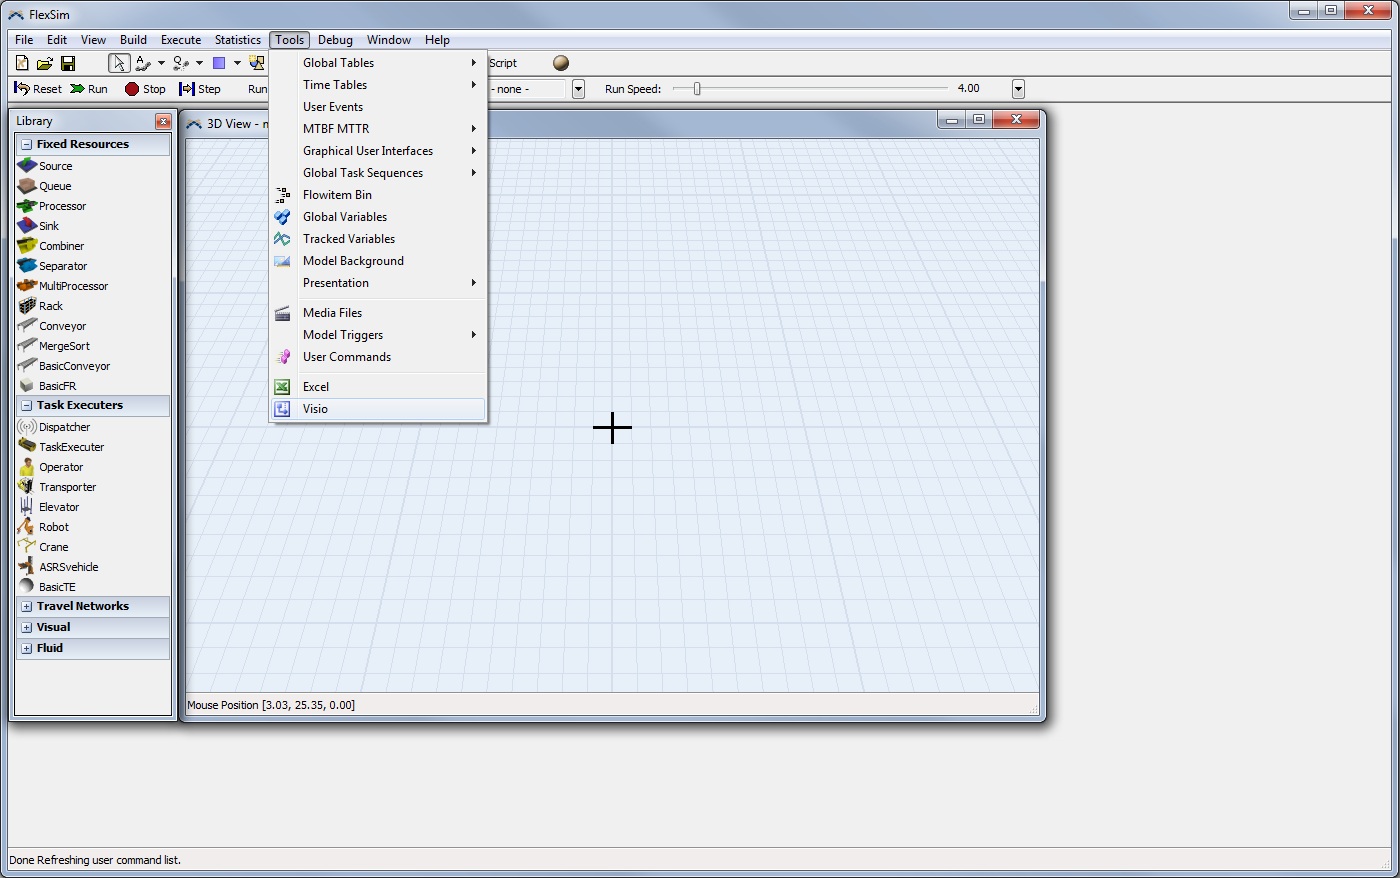The height and width of the screenshot is (878, 1400).
Task: Expand the Travel Networks library group
Action: point(27,607)
